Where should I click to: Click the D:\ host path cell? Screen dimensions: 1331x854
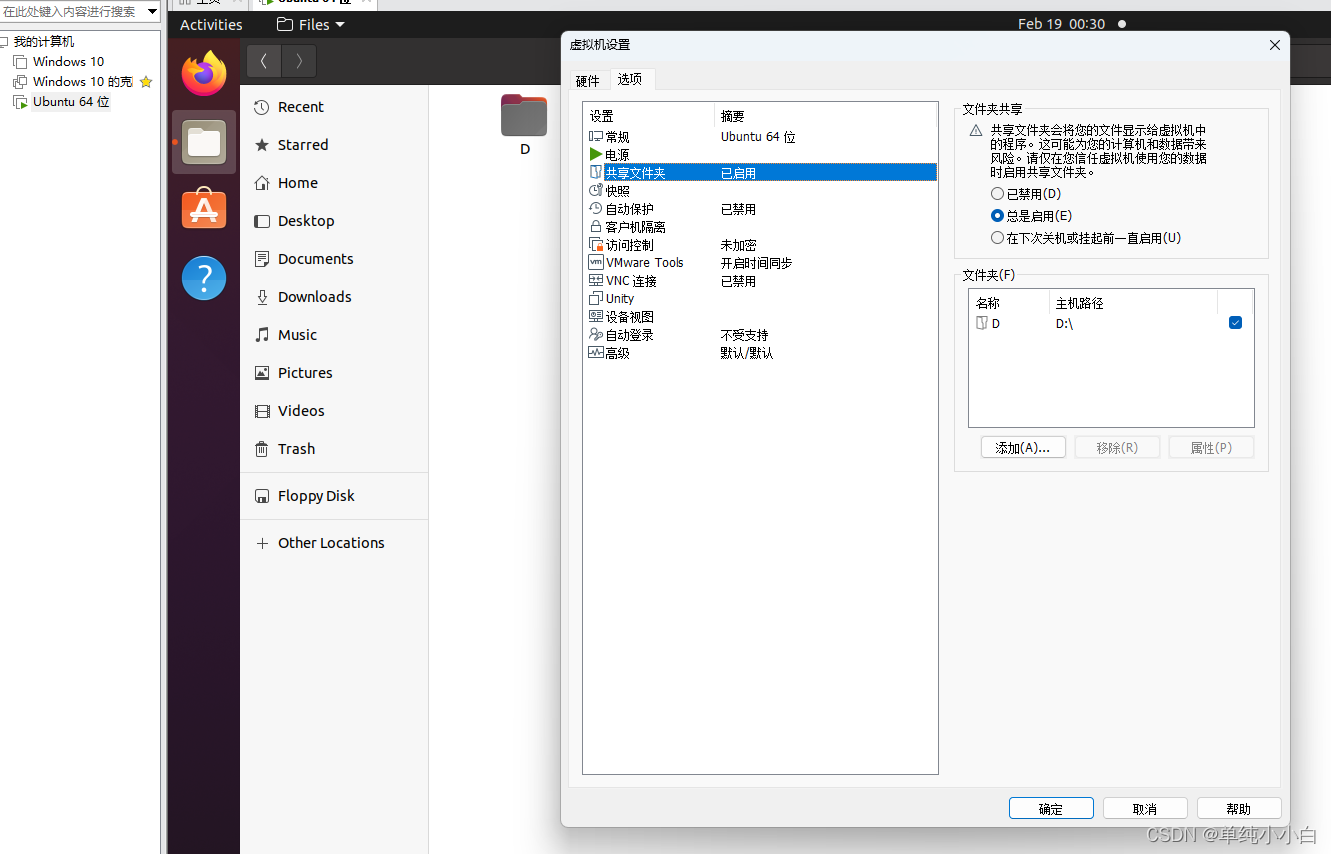coord(1065,324)
